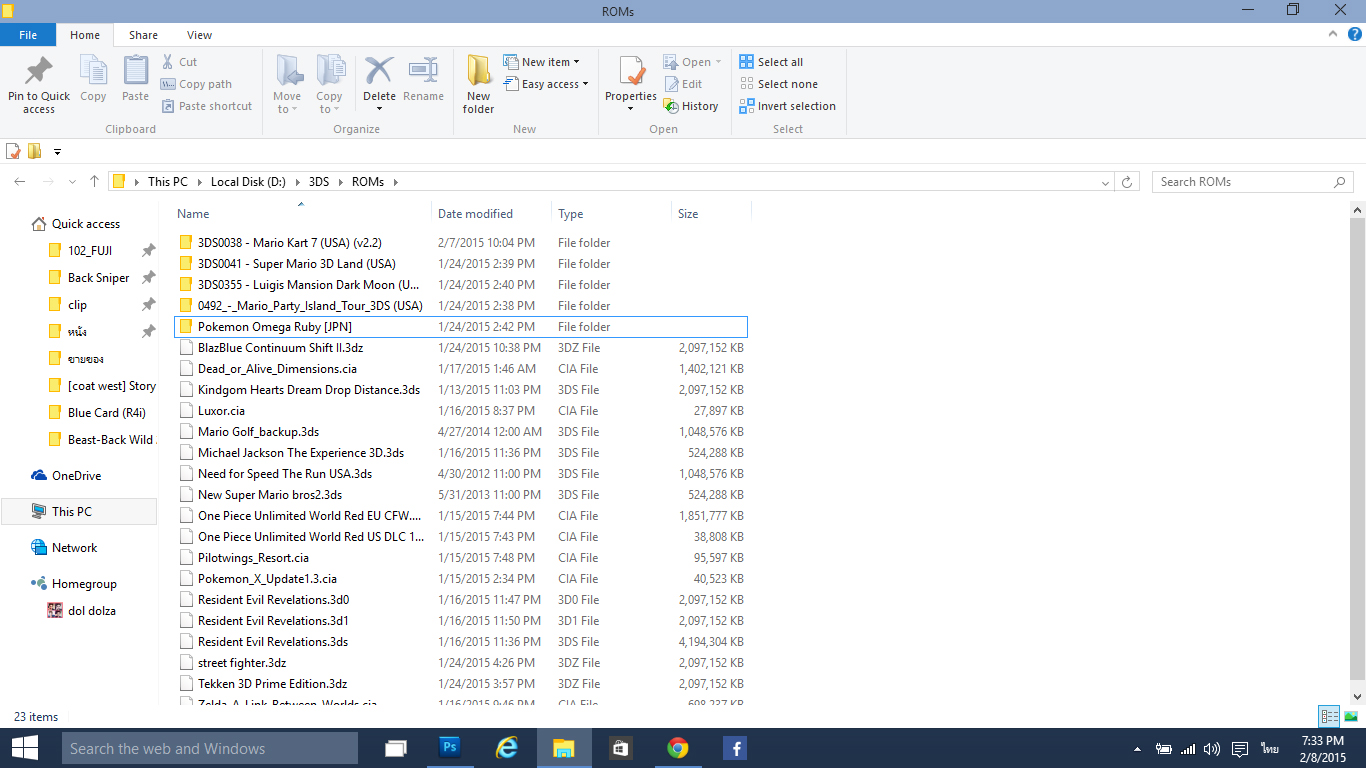Show hidden system tray icons
The width and height of the screenshot is (1366, 768).
pyautogui.click(x=1137, y=748)
